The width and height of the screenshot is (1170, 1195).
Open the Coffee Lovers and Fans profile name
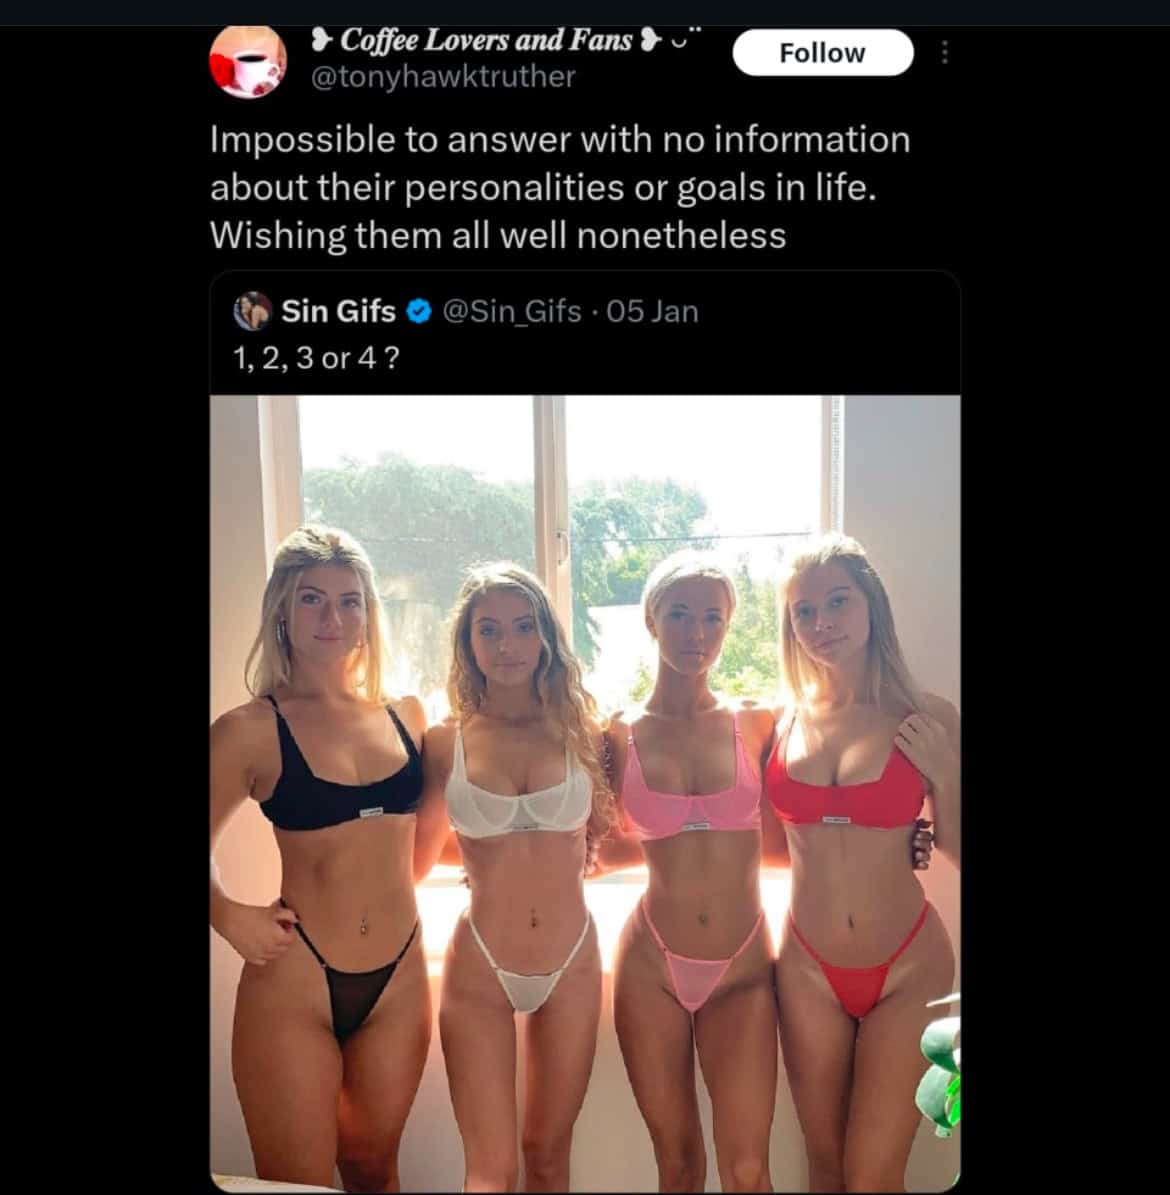486,40
